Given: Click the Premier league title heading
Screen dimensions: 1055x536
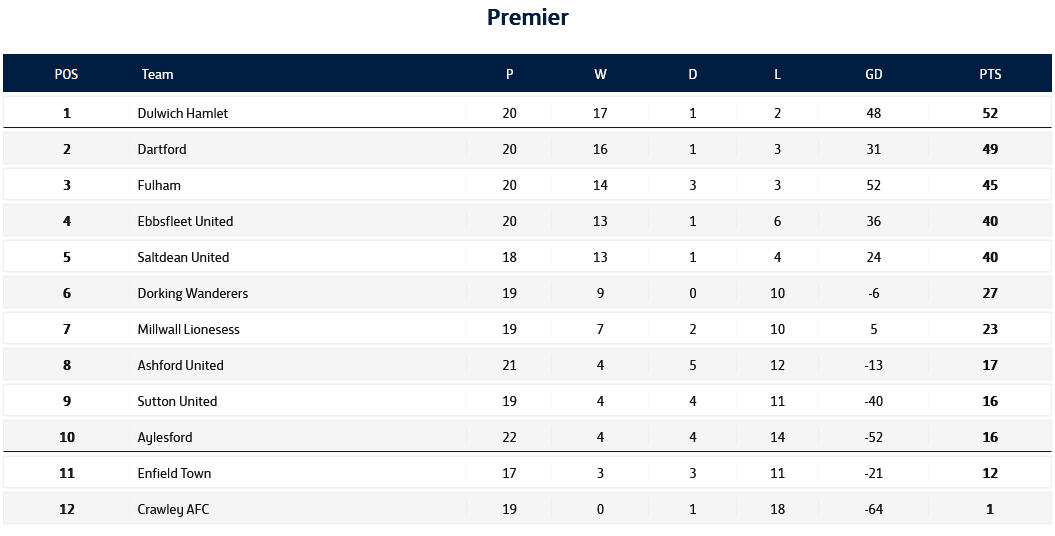Looking at the screenshot, I should pos(527,17).
